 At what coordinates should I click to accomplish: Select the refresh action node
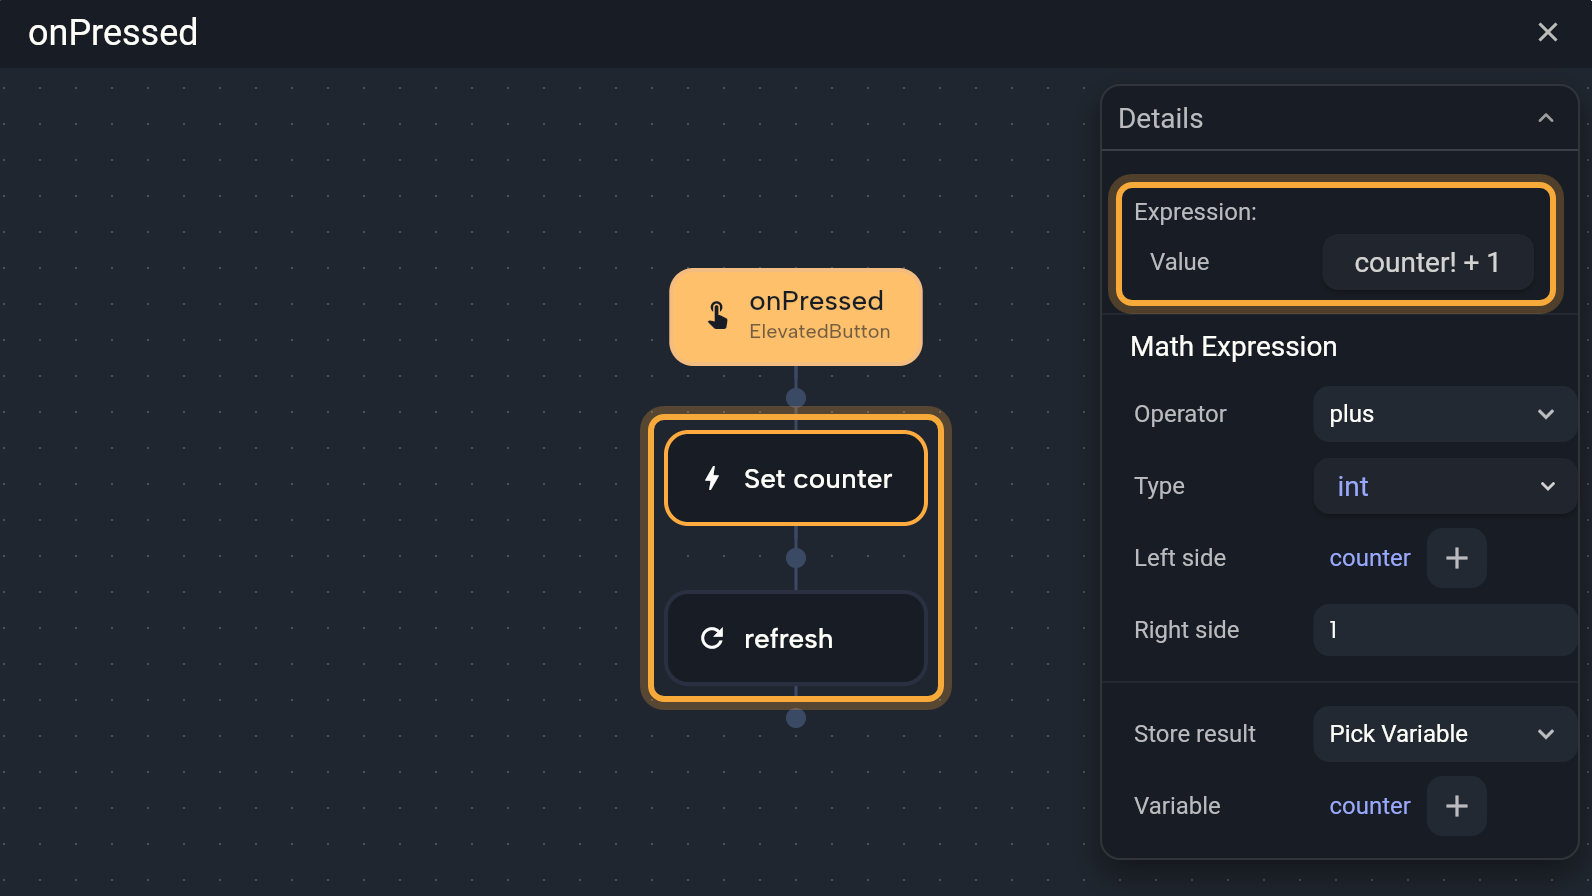click(796, 638)
